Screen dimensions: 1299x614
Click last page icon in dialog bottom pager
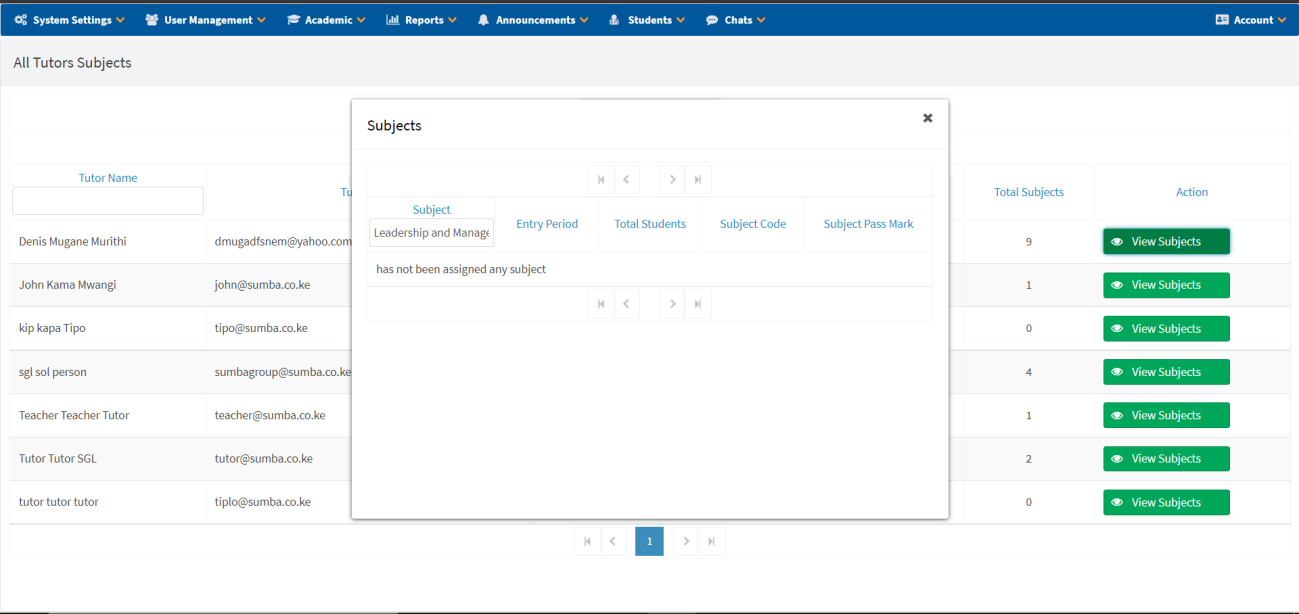[698, 304]
